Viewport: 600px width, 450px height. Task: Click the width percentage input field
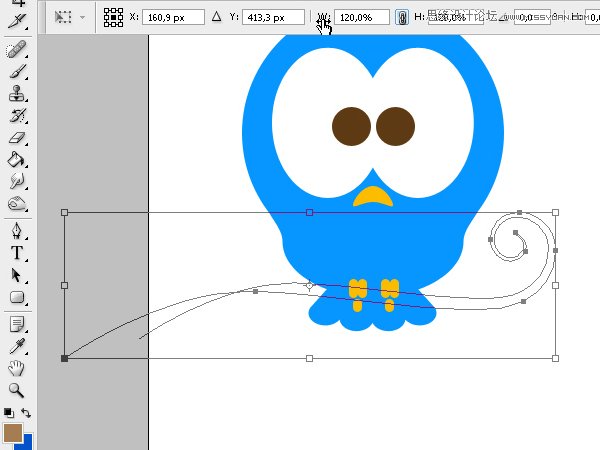point(362,17)
